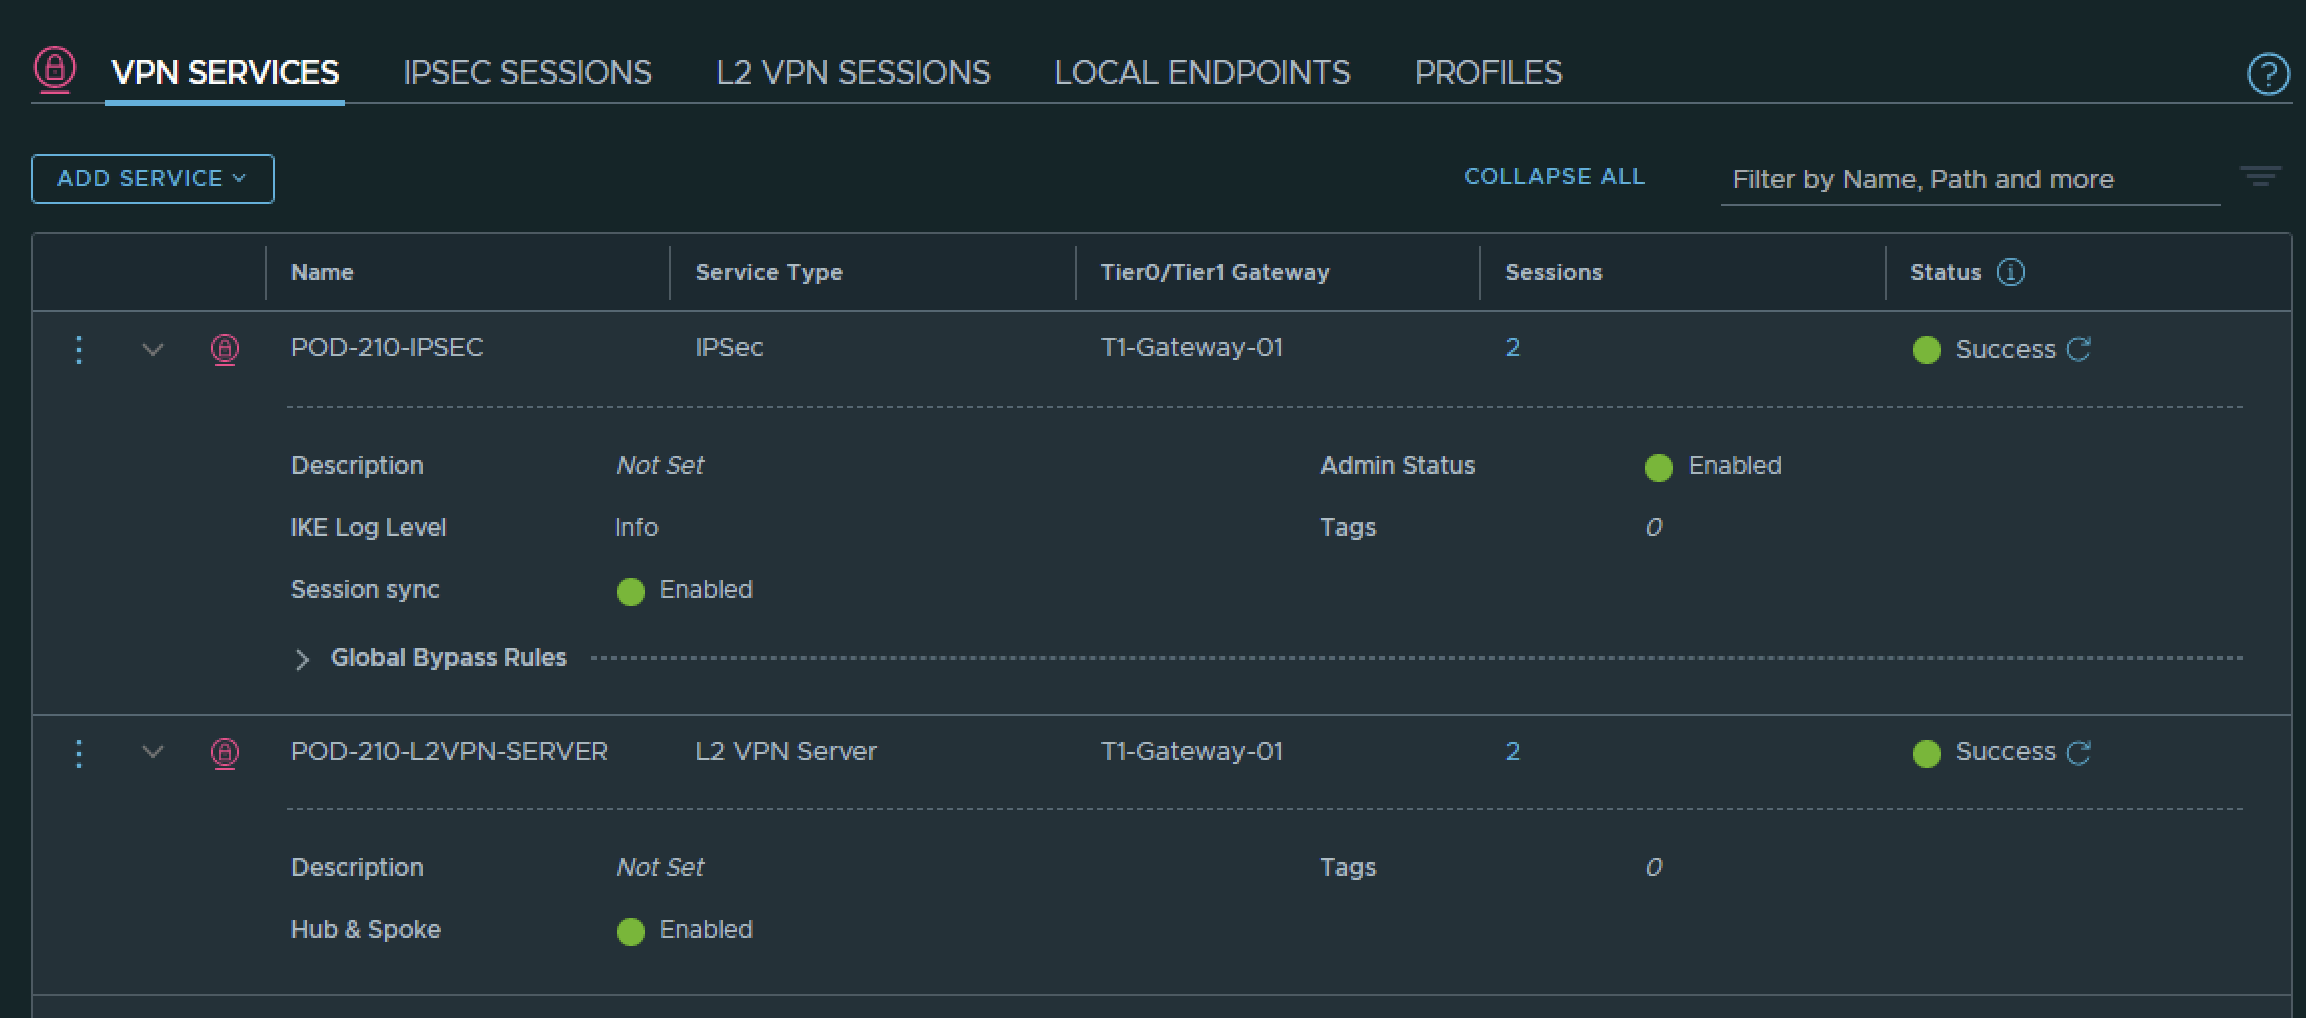2306x1018 pixels.
Task: Switch to the IPSEC Sessions tab
Action: (527, 73)
